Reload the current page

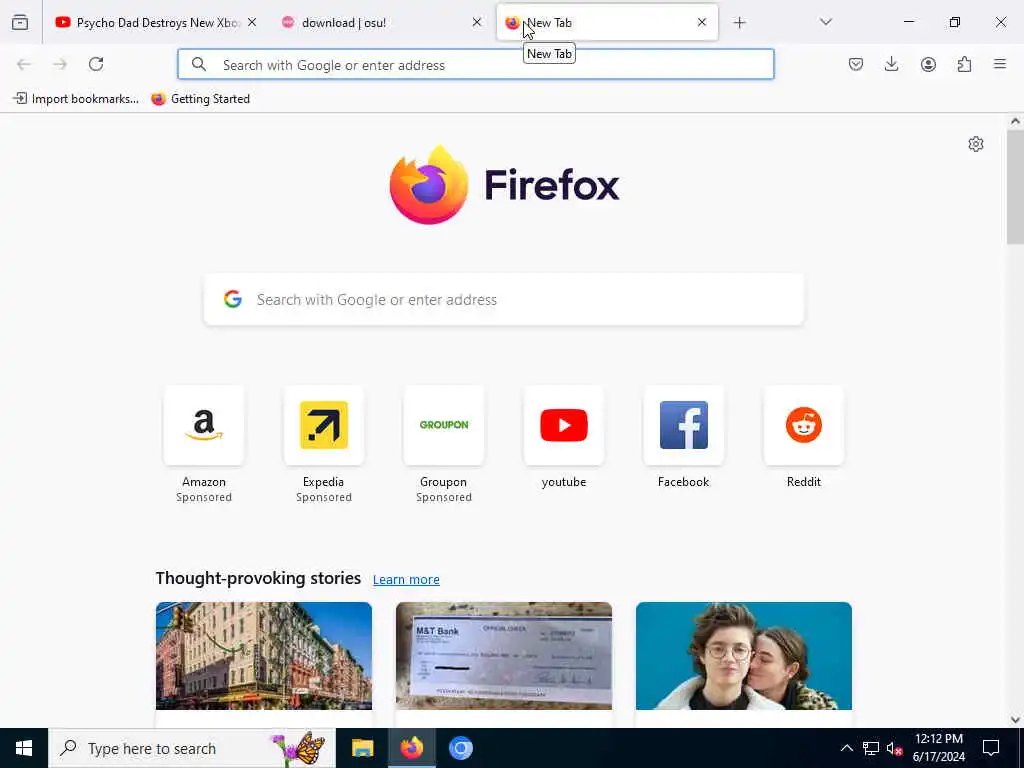96,64
